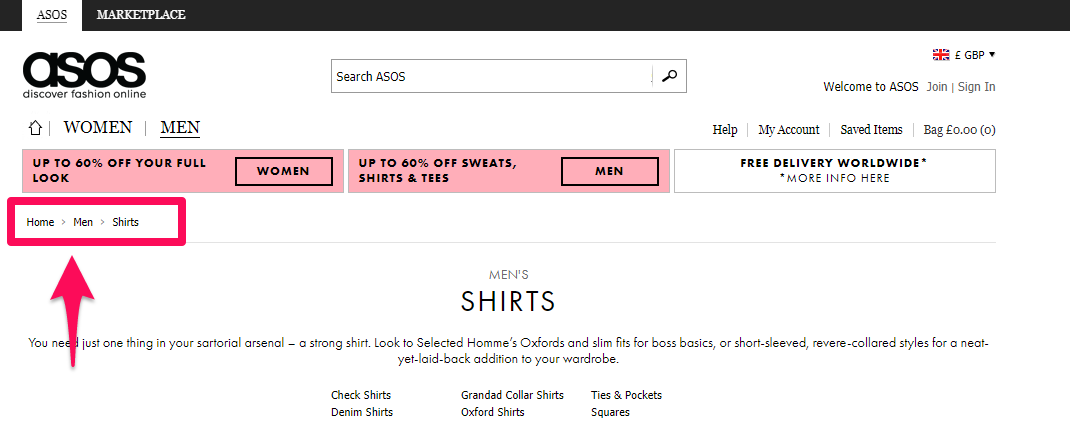Focus the Search ASOS input field
Viewport: 1070px width, 432px height.
[x=491, y=76]
